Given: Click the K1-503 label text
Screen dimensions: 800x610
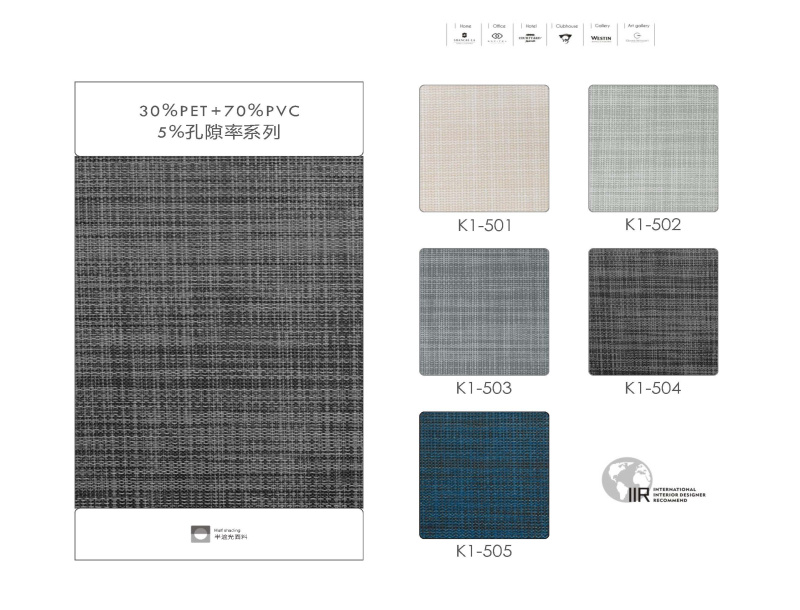Looking at the screenshot, I should [x=484, y=388].
